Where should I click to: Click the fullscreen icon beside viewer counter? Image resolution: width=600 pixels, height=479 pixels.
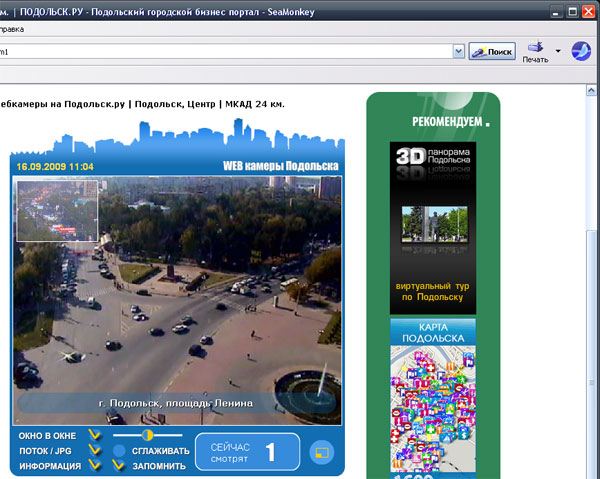click(x=320, y=453)
